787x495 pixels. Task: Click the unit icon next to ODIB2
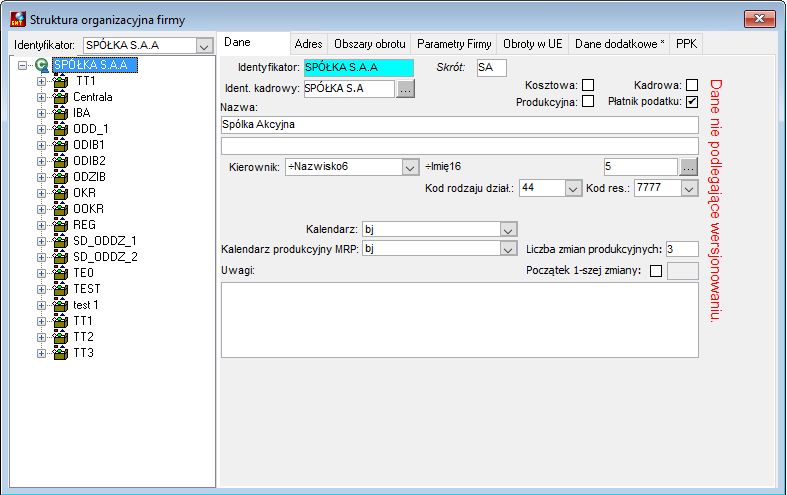[x=60, y=162]
